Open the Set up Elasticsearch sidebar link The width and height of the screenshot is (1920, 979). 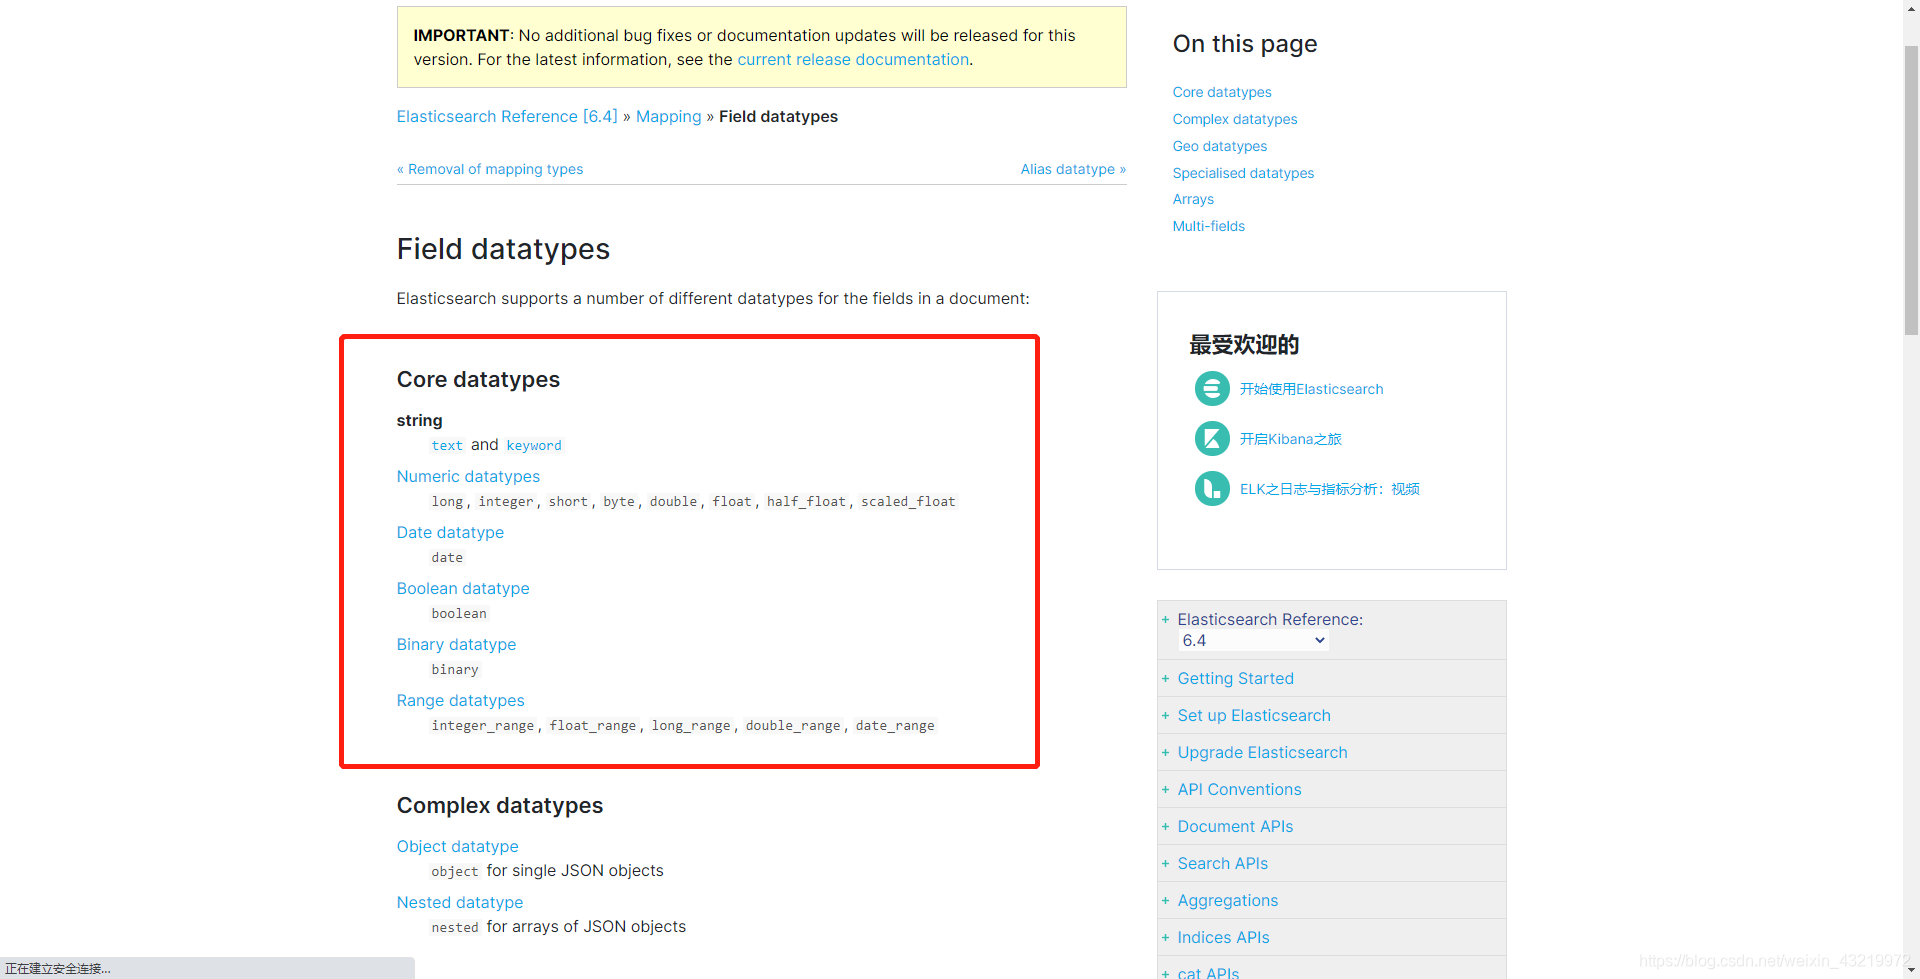[x=1254, y=715]
